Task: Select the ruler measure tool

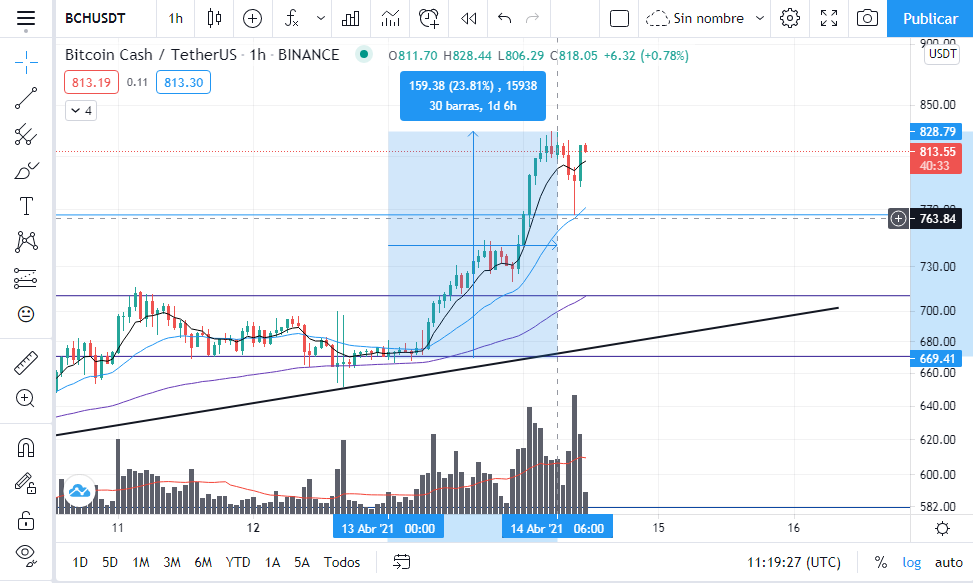Action: [x=26, y=363]
